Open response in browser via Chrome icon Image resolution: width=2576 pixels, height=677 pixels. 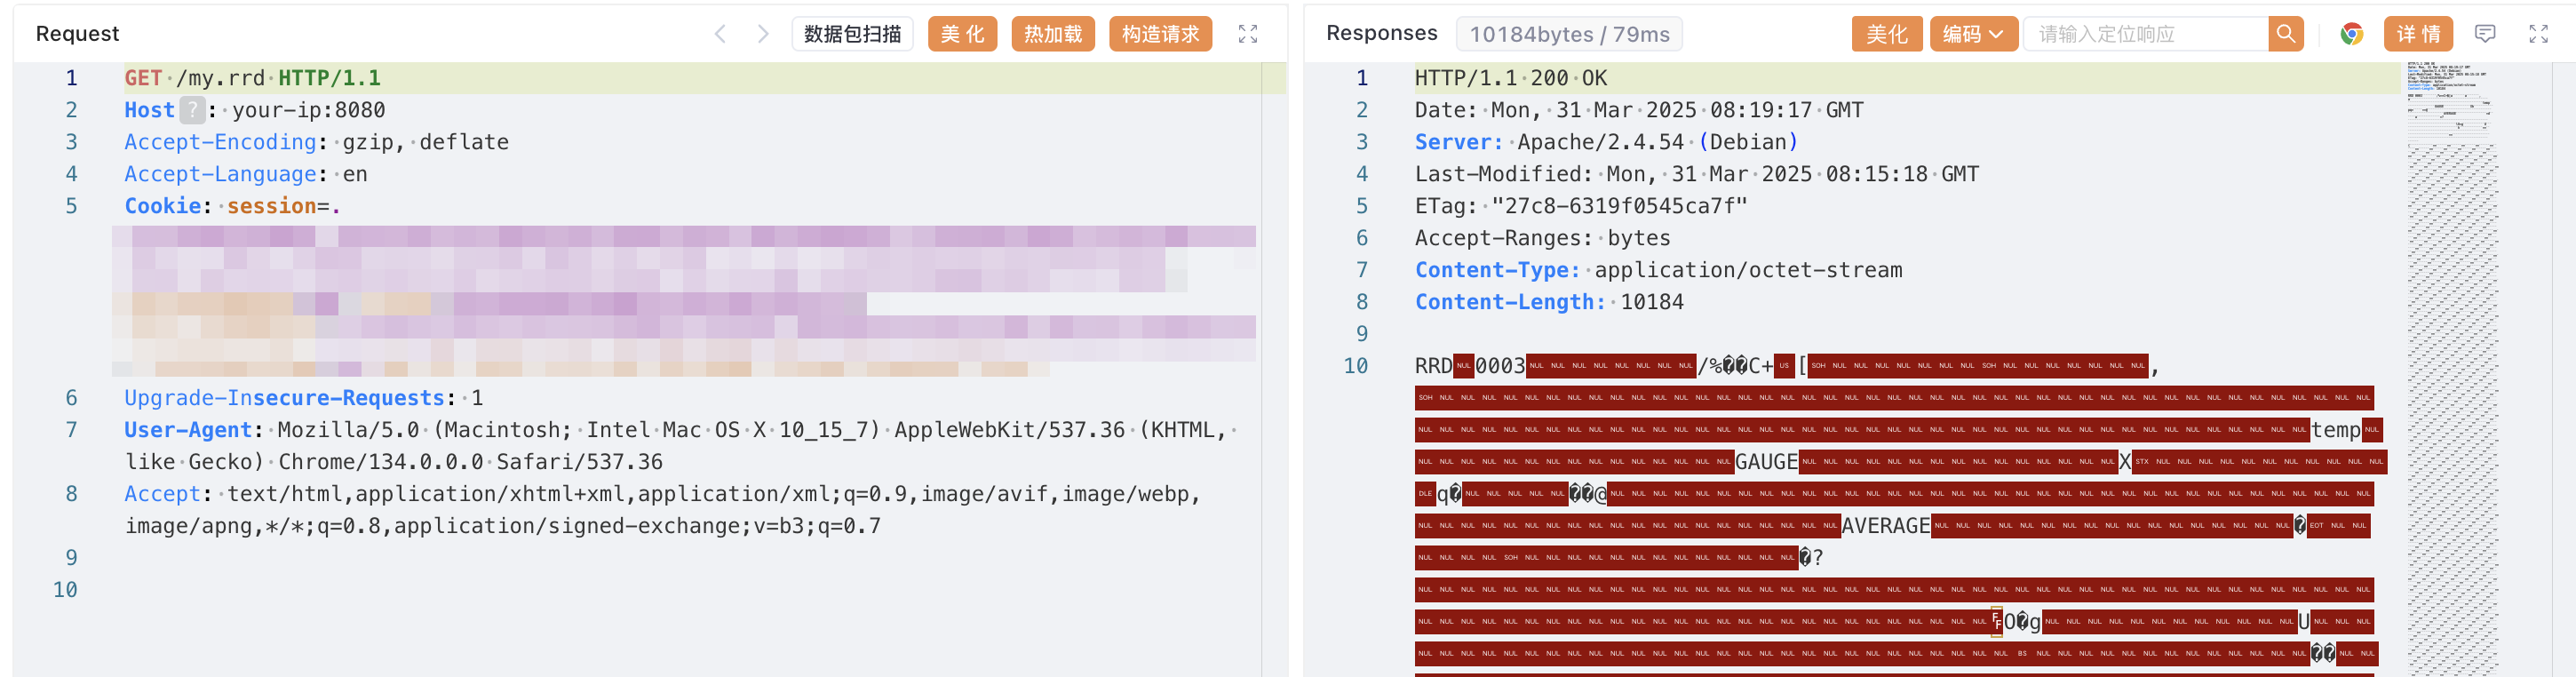point(2351,34)
